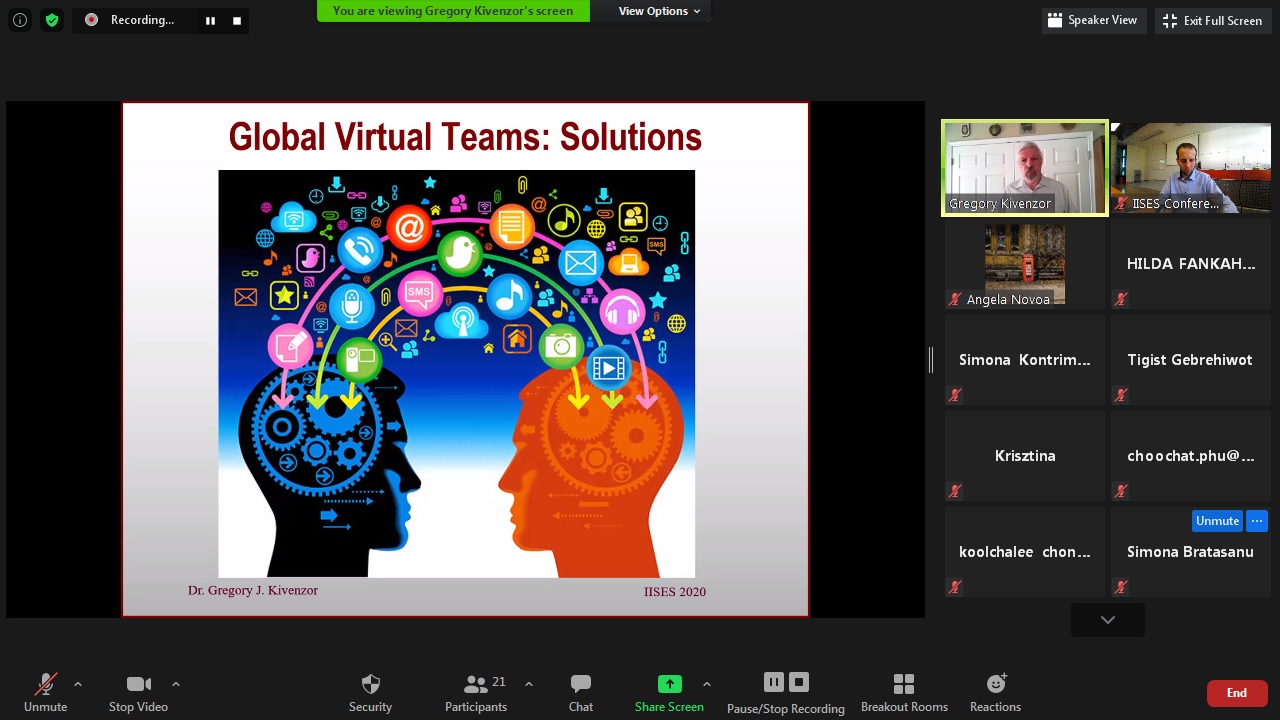Click the muted mic icon on Simona Kontrim tile
The width and height of the screenshot is (1280, 720).
[x=955, y=395]
